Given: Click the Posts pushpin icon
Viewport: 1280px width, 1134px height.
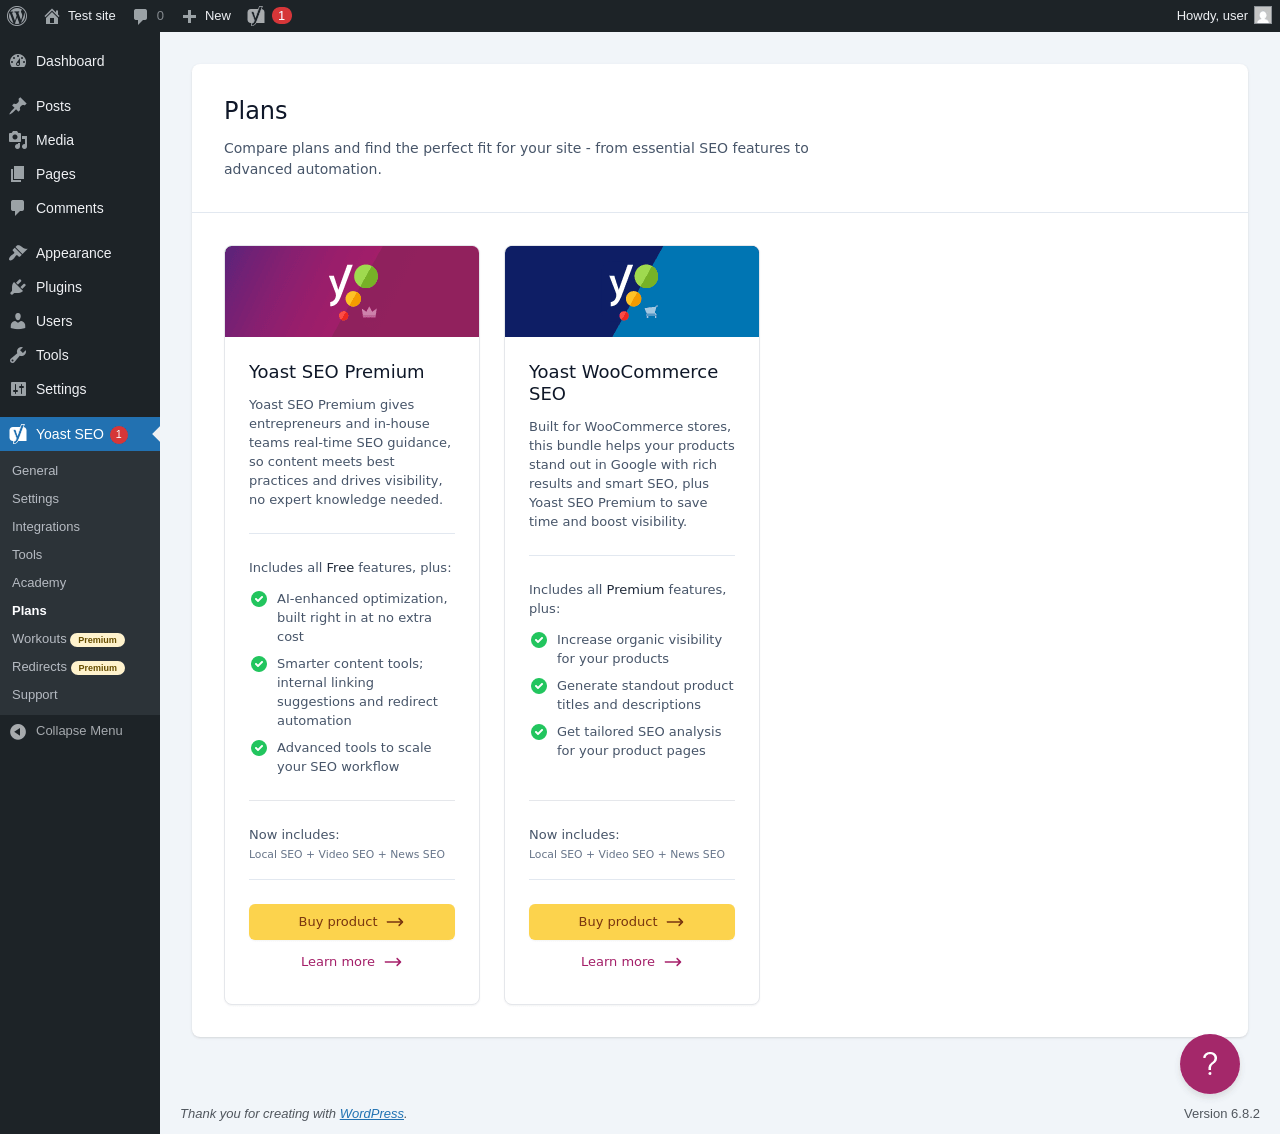Looking at the screenshot, I should click(x=18, y=106).
